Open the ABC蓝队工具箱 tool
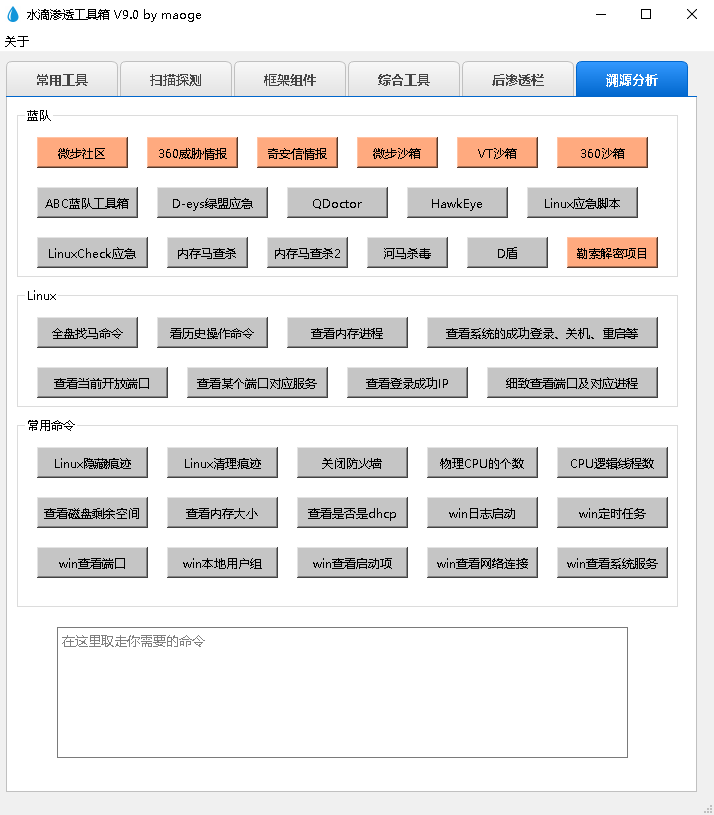The width and height of the screenshot is (714, 815). pyautogui.click(x=87, y=203)
